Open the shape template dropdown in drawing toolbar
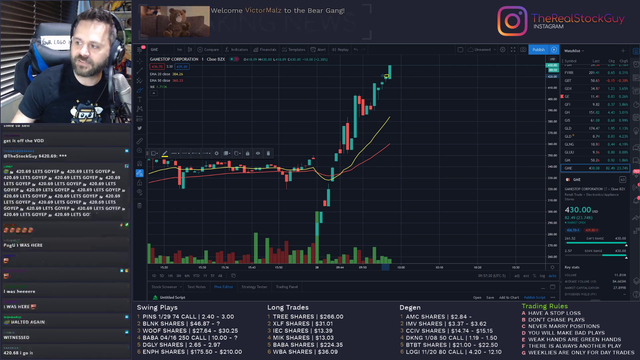640x360 pixels. (154, 153)
